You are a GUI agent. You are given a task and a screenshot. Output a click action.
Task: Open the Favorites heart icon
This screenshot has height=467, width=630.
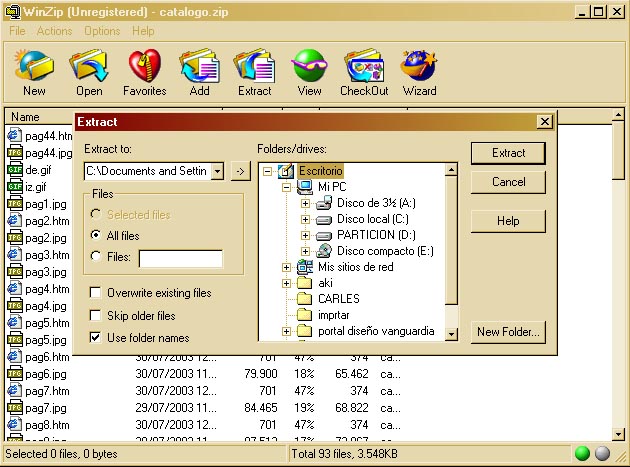coord(145,65)
